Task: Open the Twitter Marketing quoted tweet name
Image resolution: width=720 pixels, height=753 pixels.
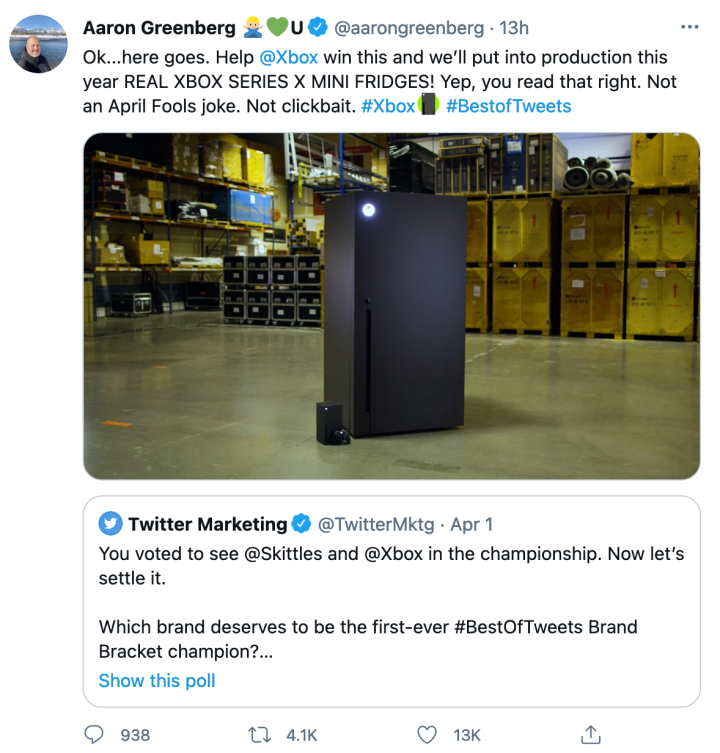Action: coord(207,524)
